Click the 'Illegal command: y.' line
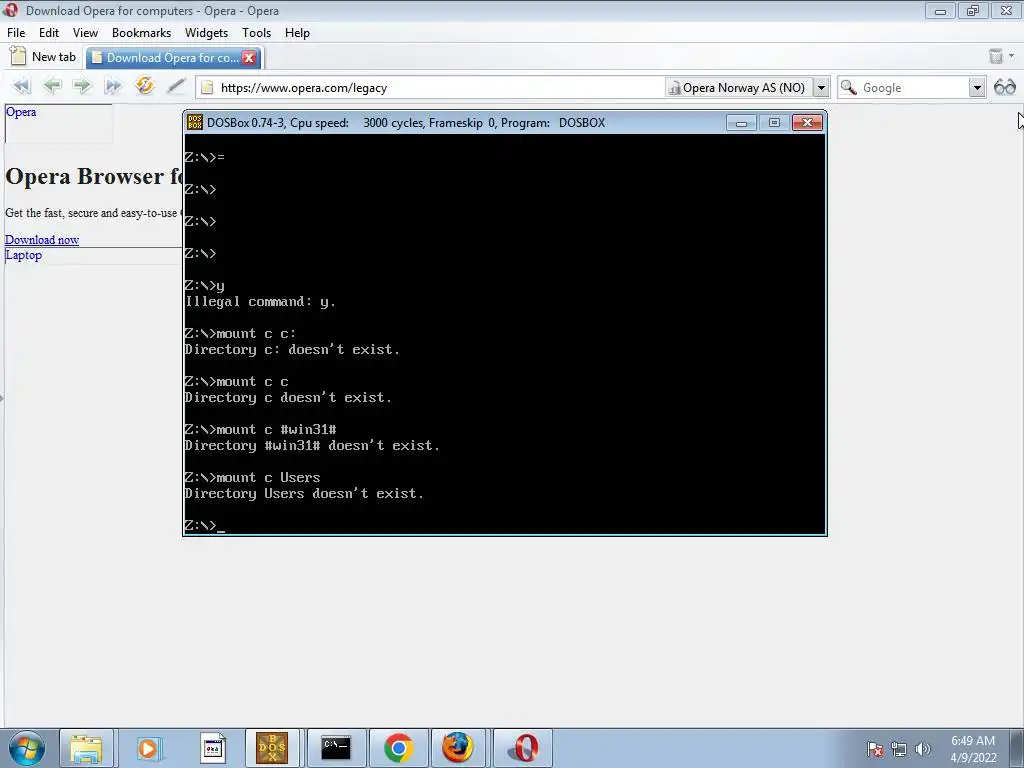The height and width of the screenshot is (768, 1024). pyautogui.click(x=261, y=302)
